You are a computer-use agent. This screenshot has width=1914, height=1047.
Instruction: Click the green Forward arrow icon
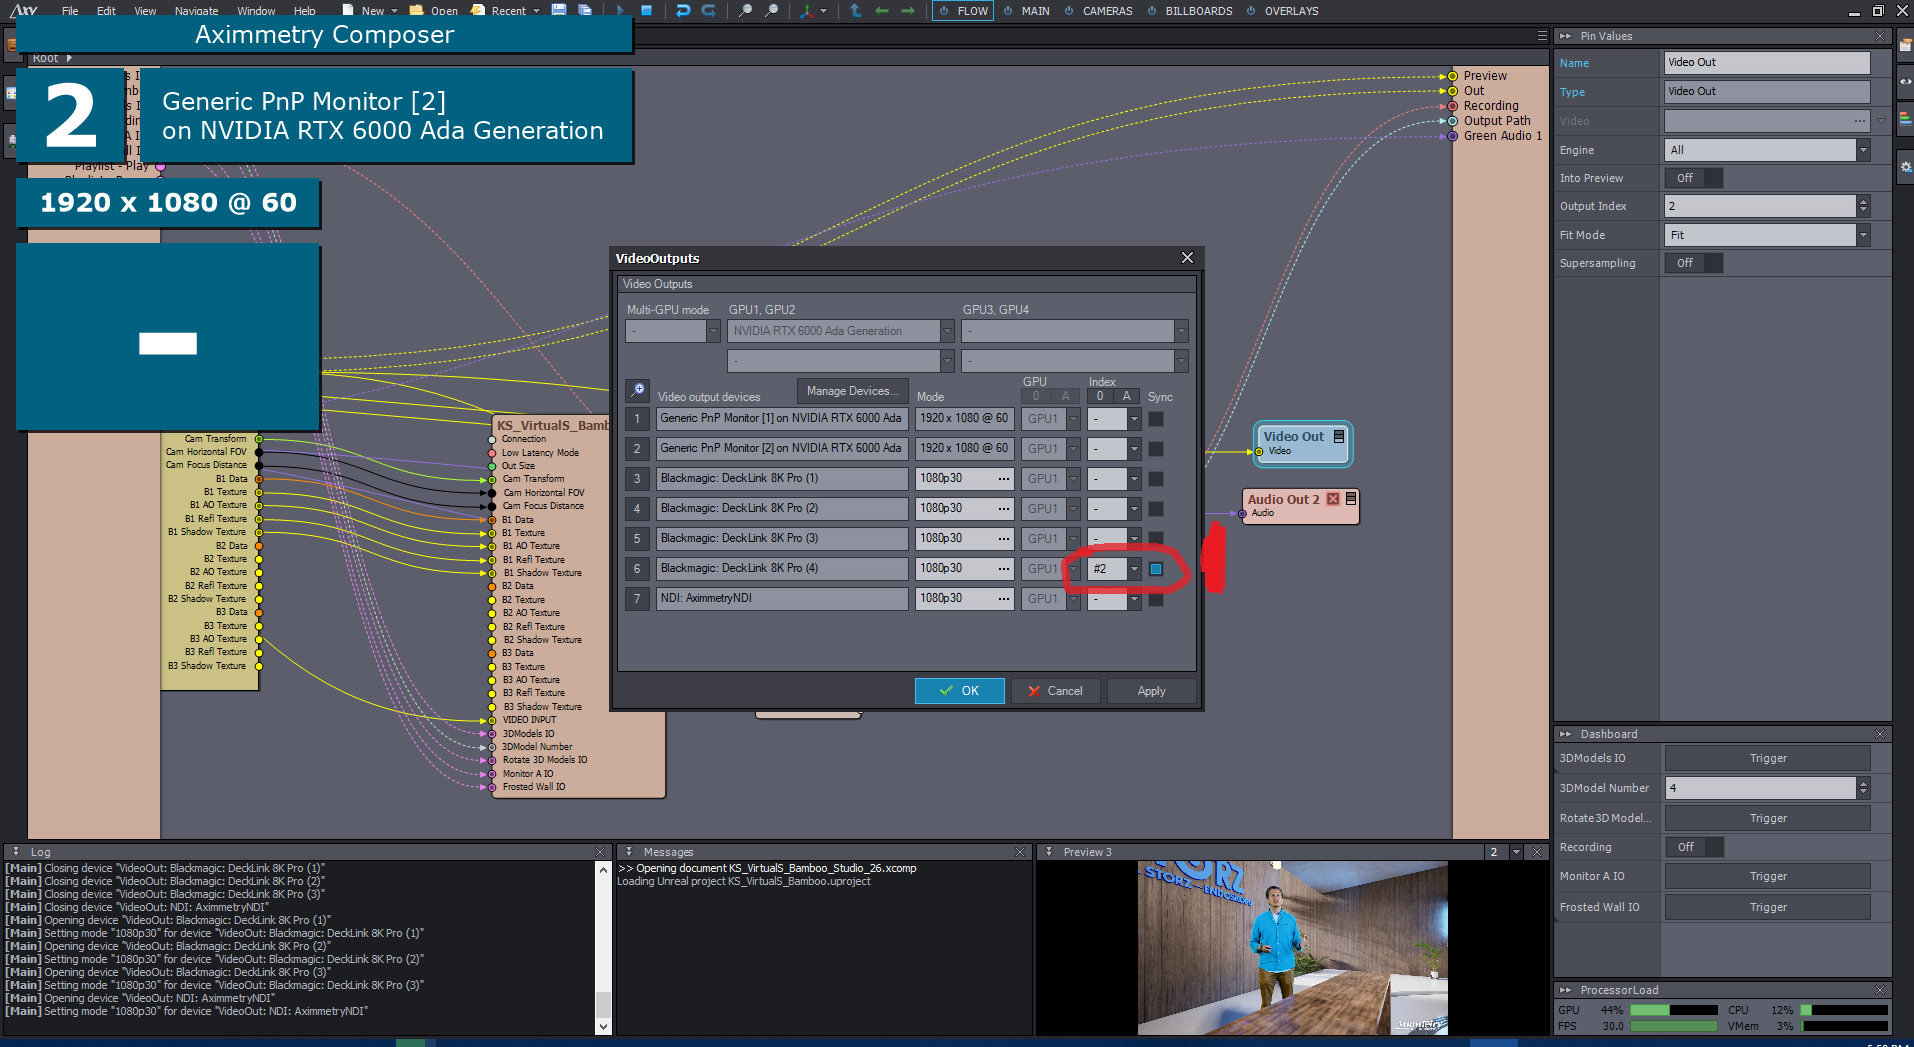coord(908,10)
